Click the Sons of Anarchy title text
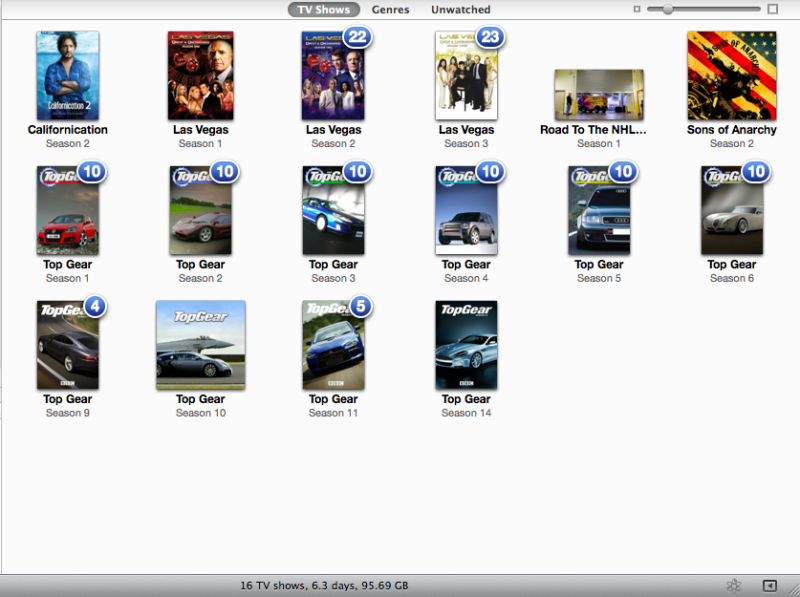The width and height of the screenshot is (800, 597). (732, 130)
